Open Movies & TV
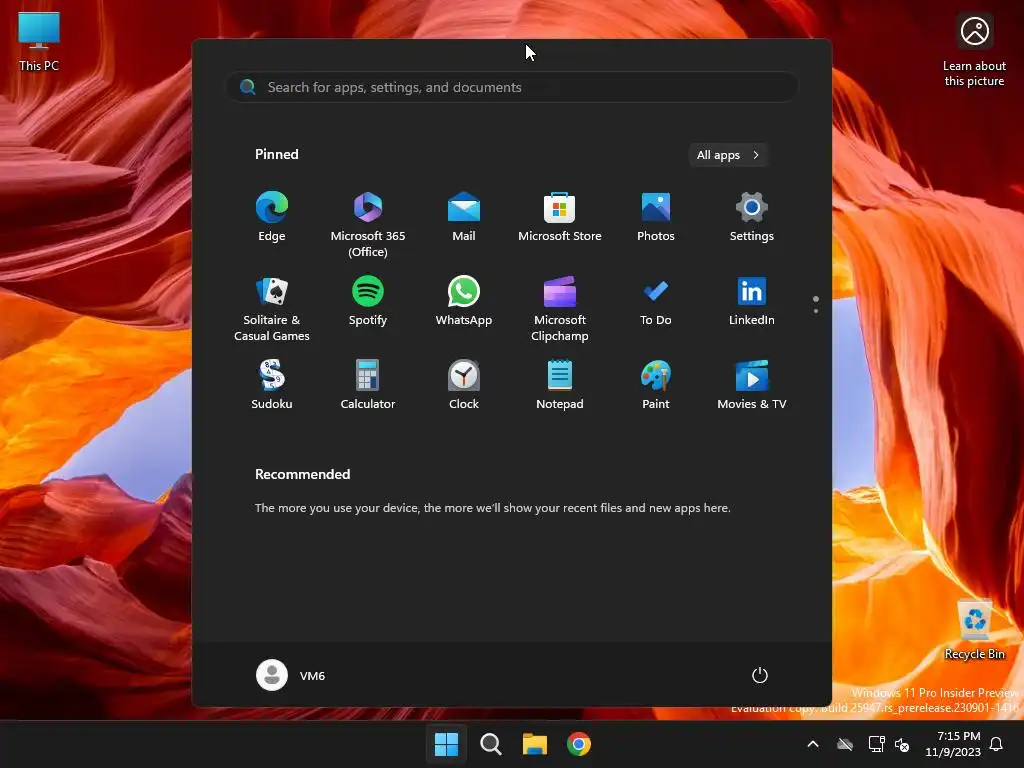 pyautogui.click(x=752, y=385)
